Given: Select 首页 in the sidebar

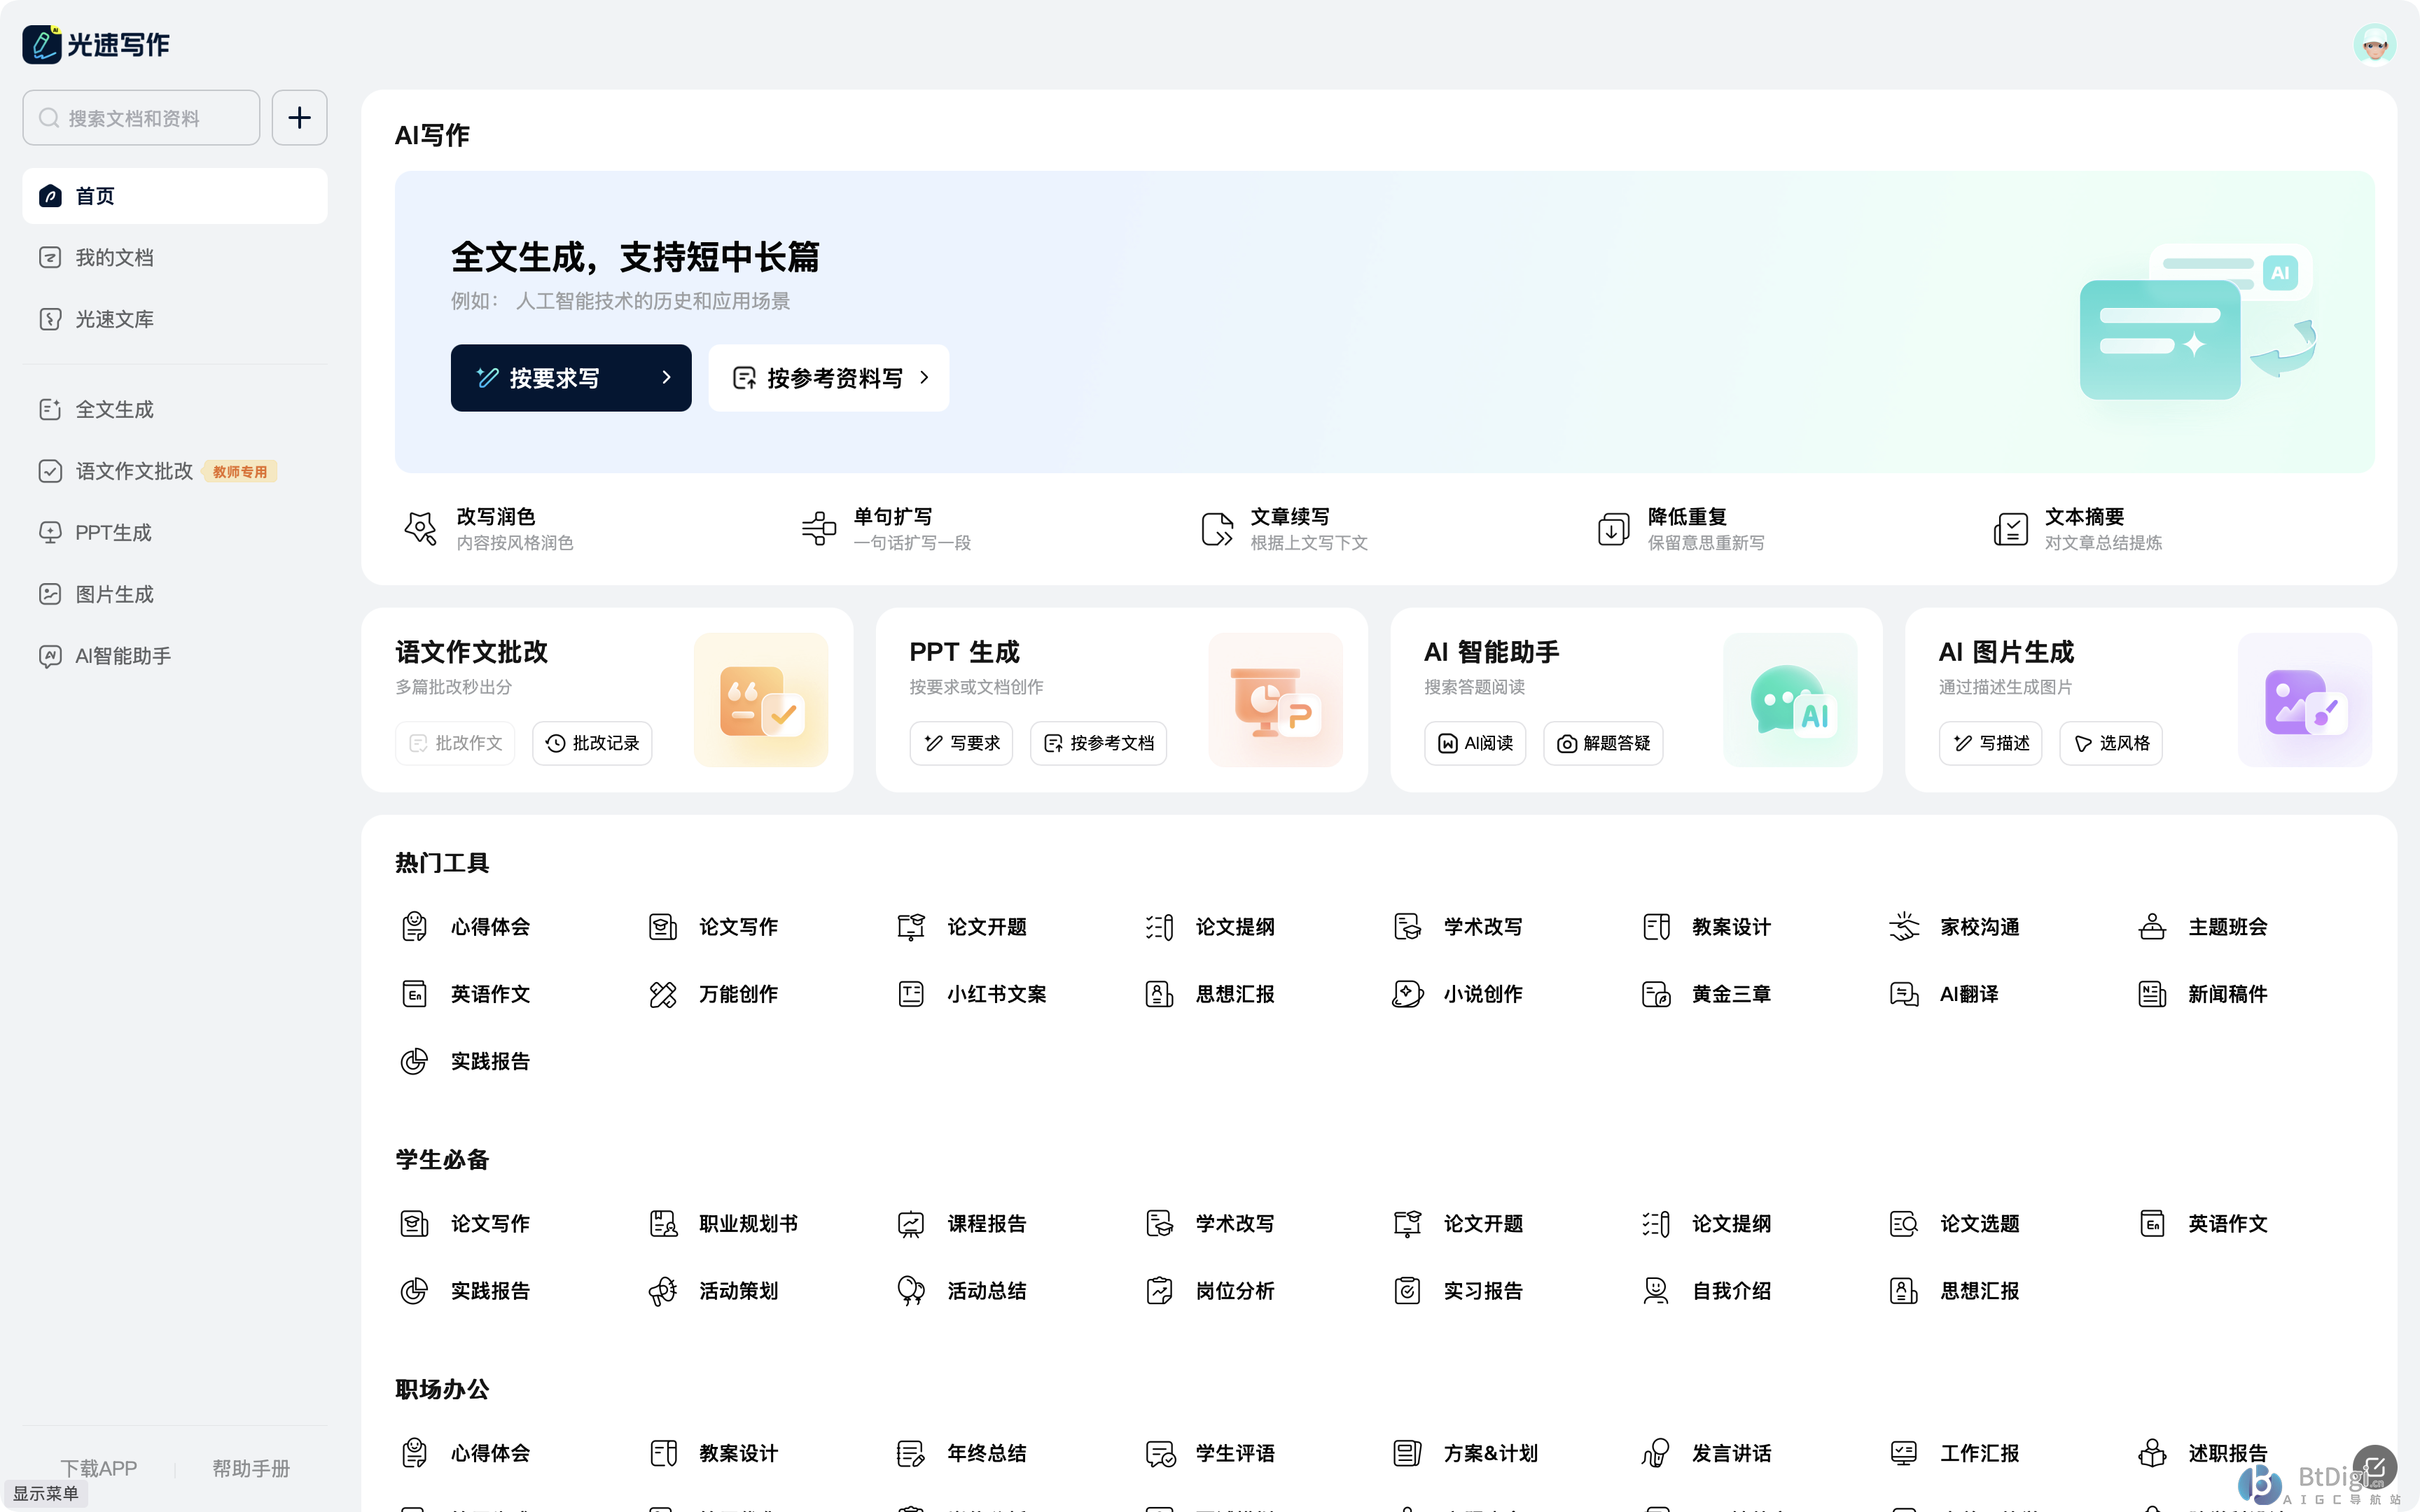Looking at the screenshot, I should click(x=175, y=196).
